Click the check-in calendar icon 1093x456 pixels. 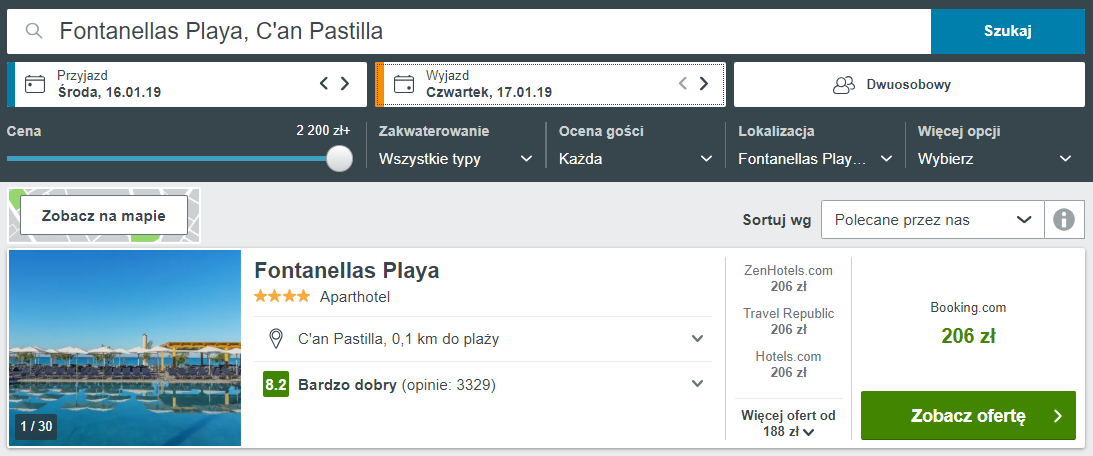tap(36, 84)
